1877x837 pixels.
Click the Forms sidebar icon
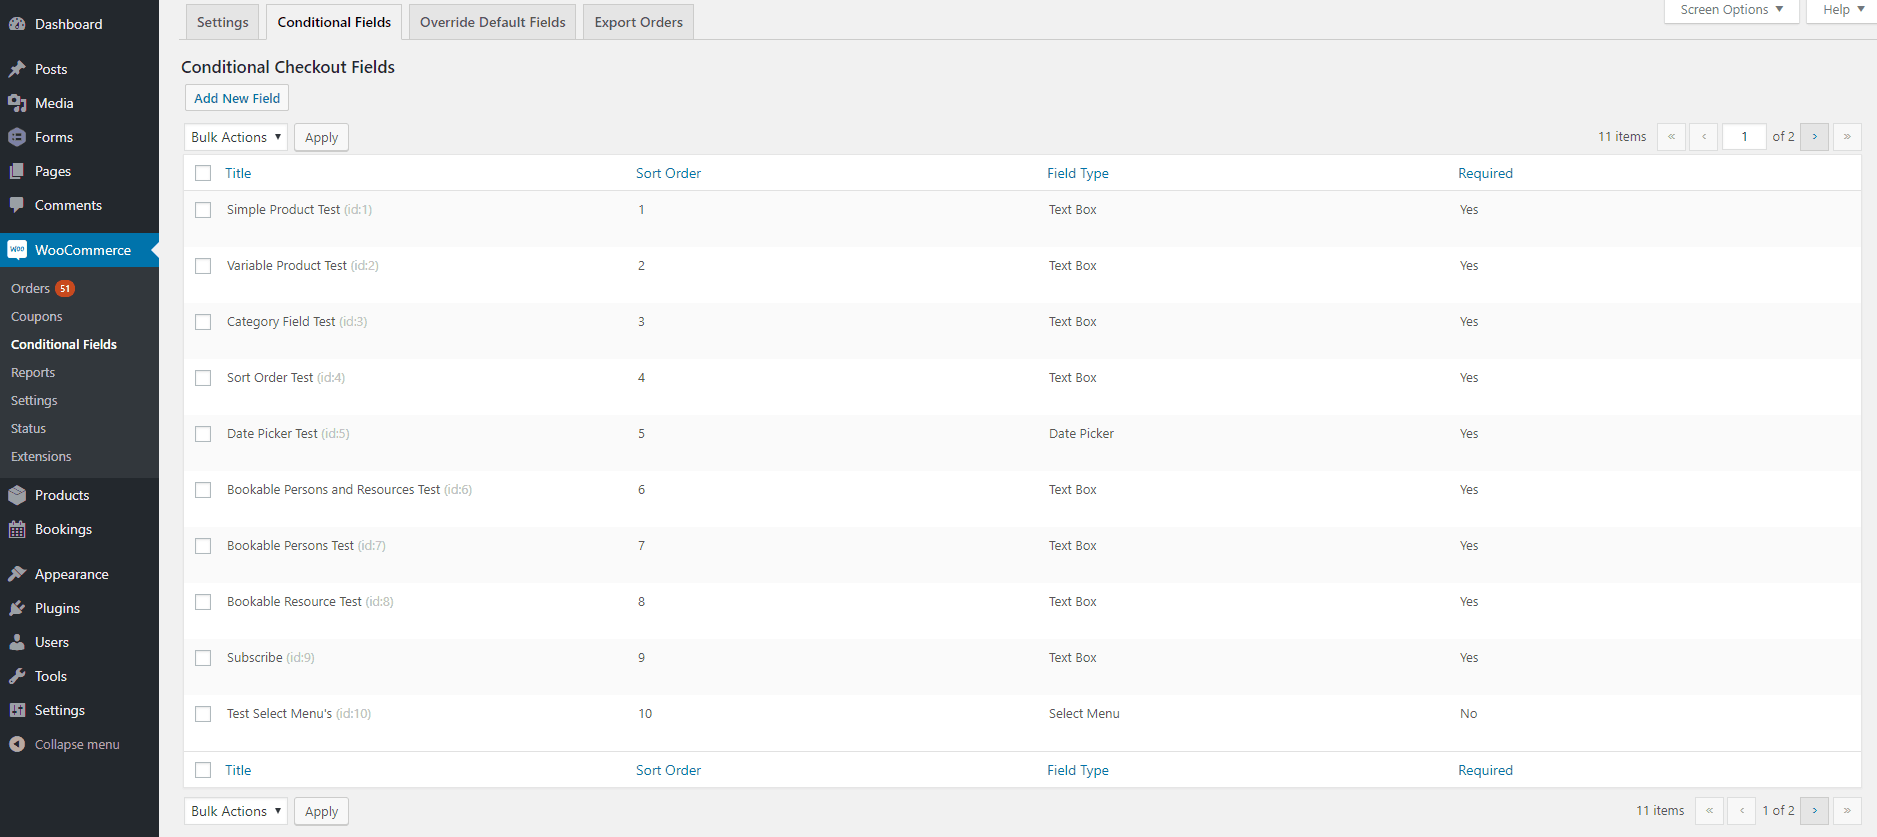[17, 137]
